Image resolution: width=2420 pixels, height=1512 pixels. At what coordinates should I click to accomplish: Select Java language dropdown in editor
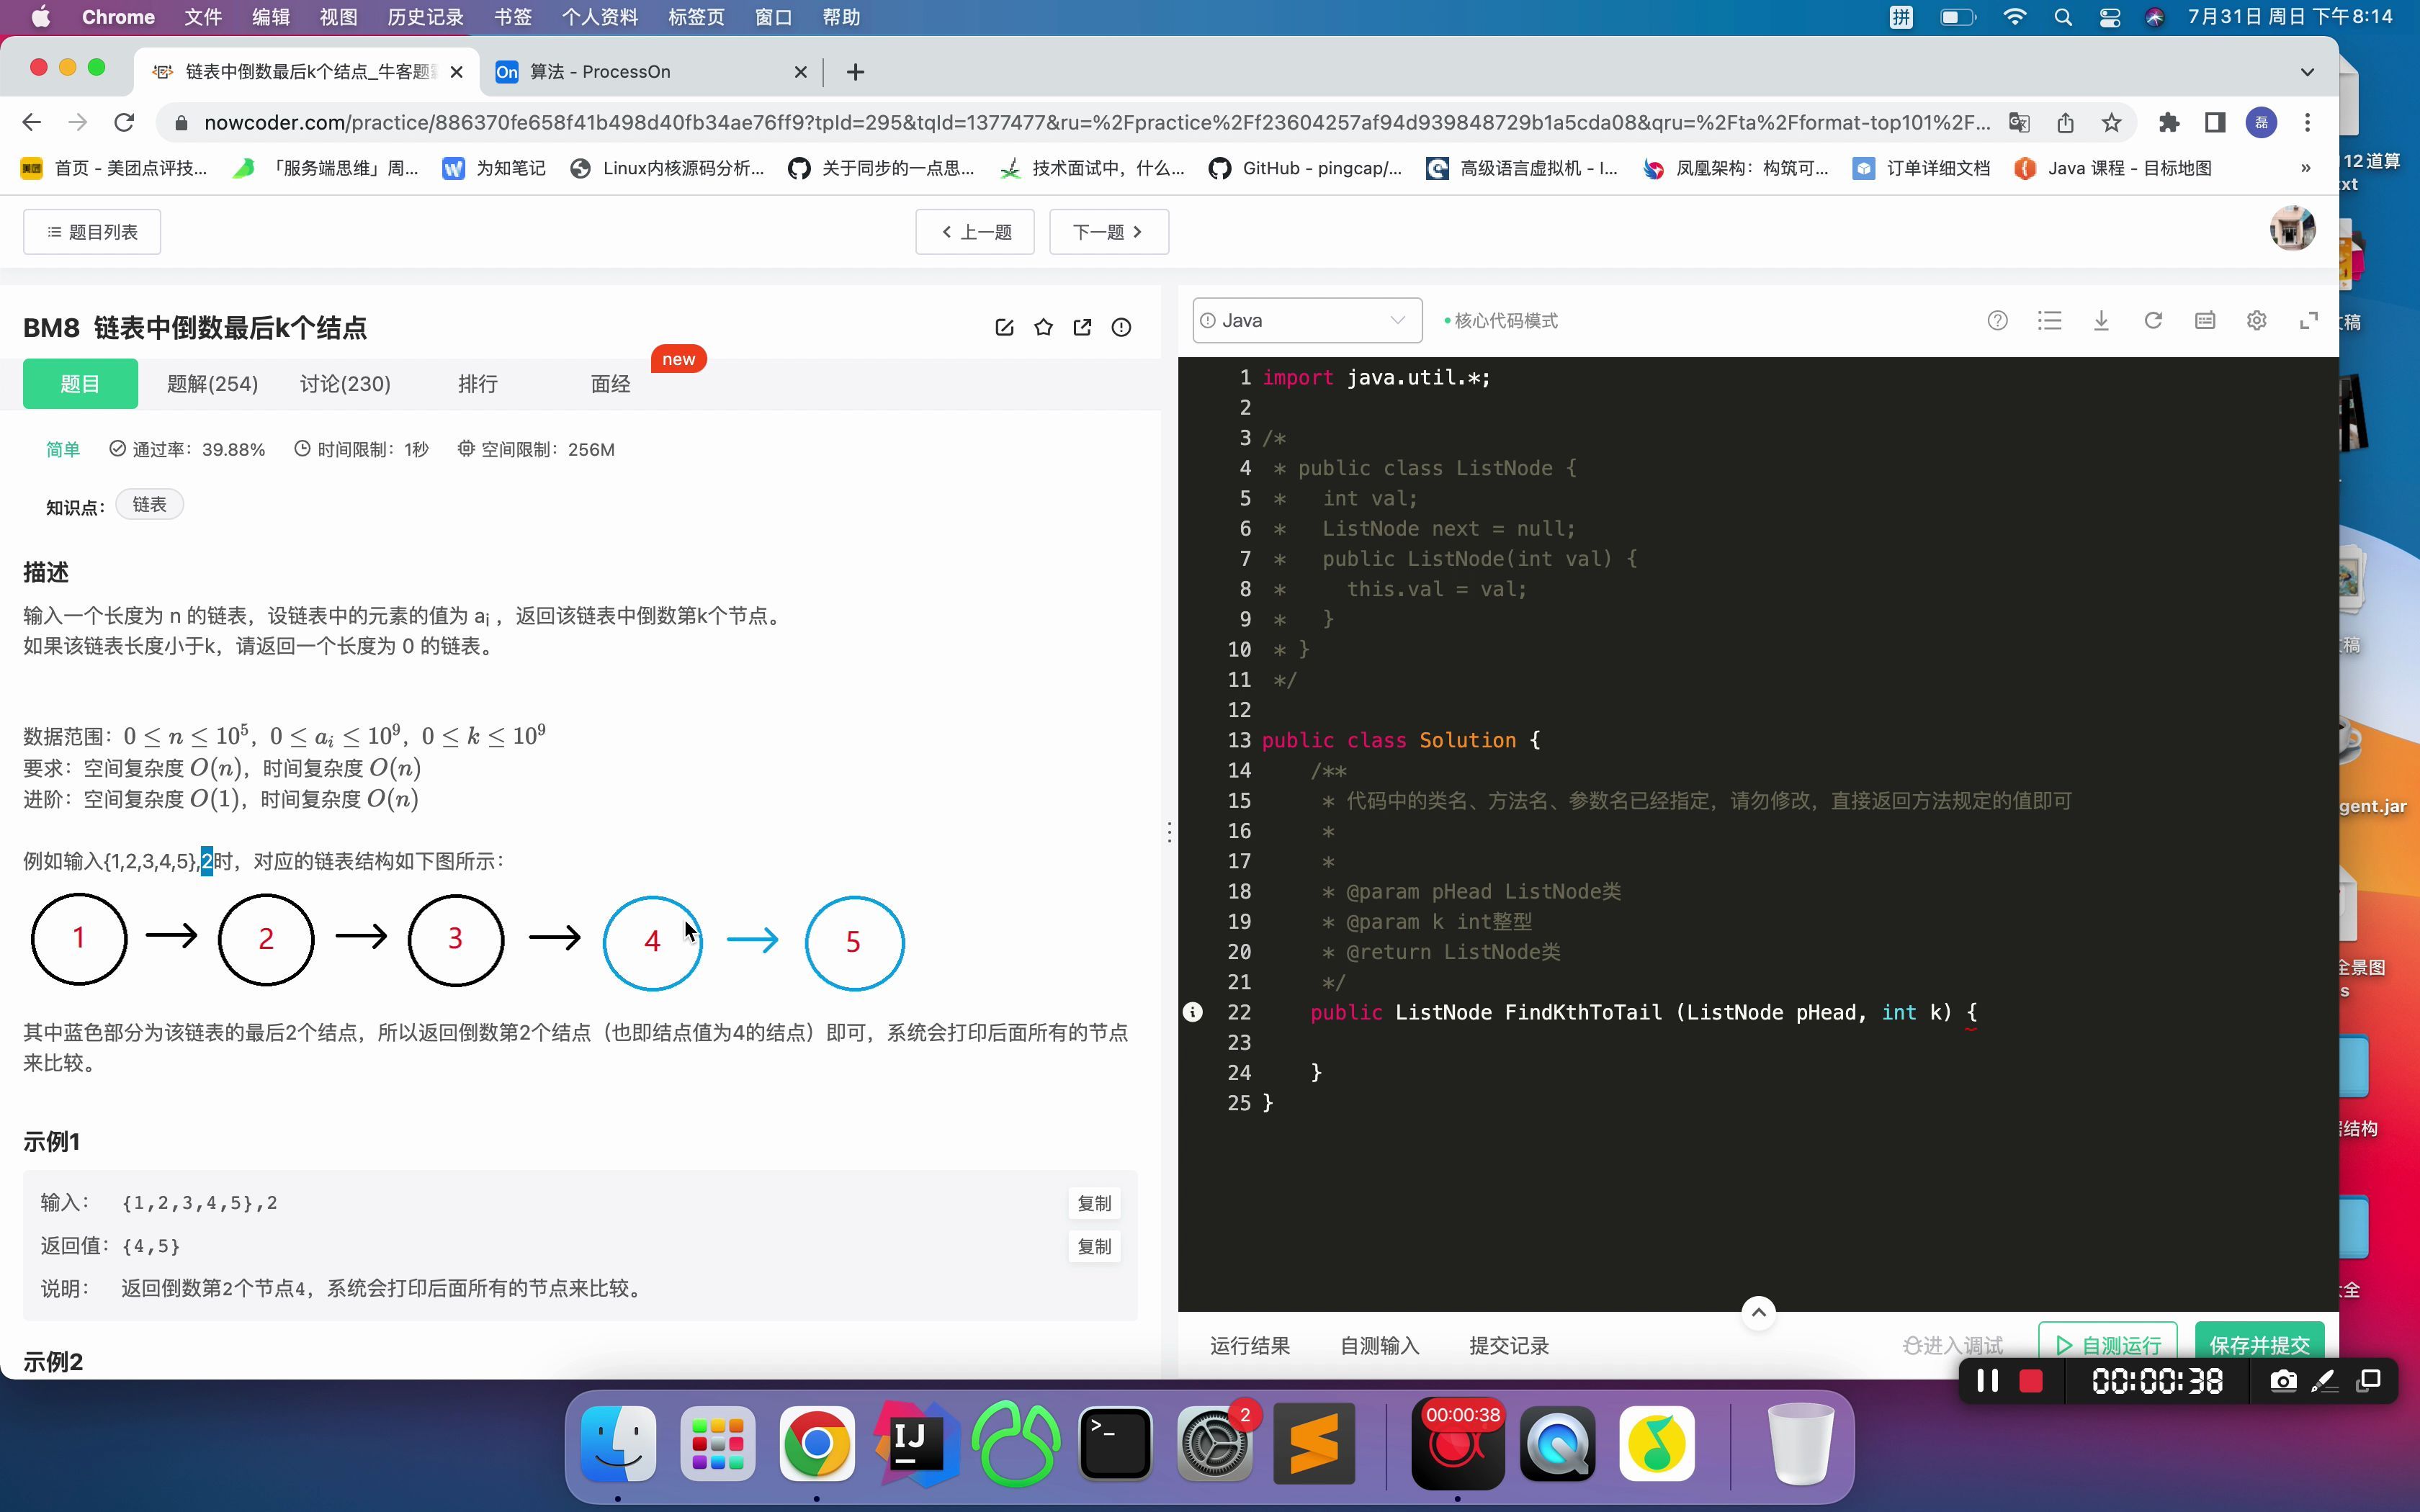pos(1305,320)
